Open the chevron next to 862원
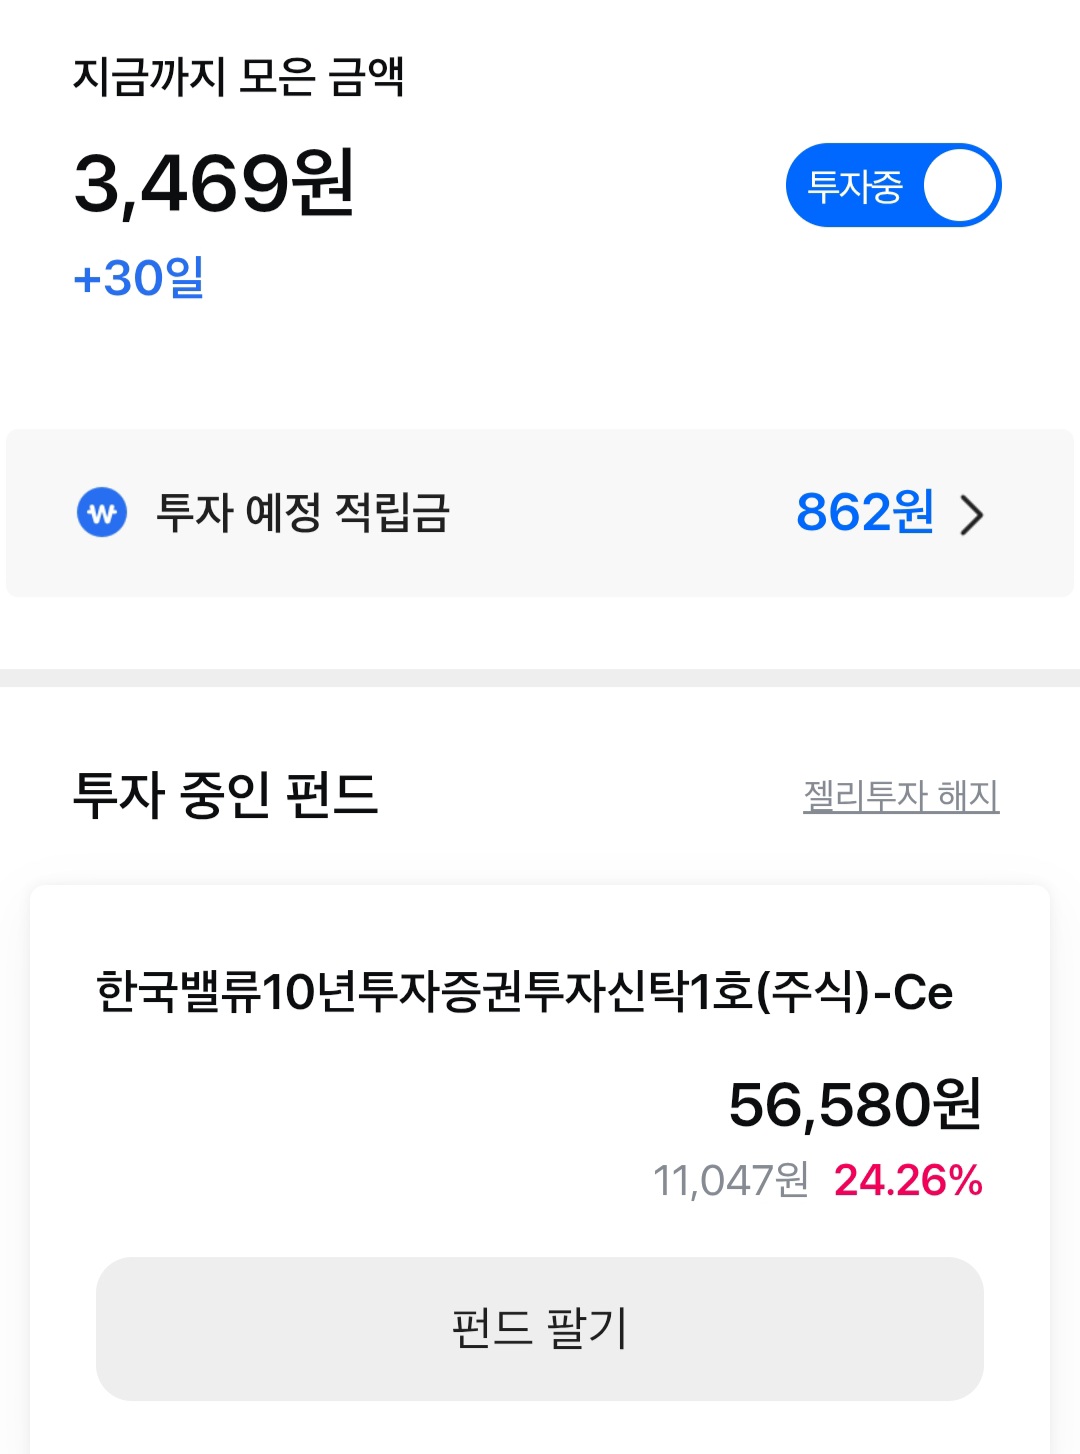1080x1454 pixels. [971, 514]
